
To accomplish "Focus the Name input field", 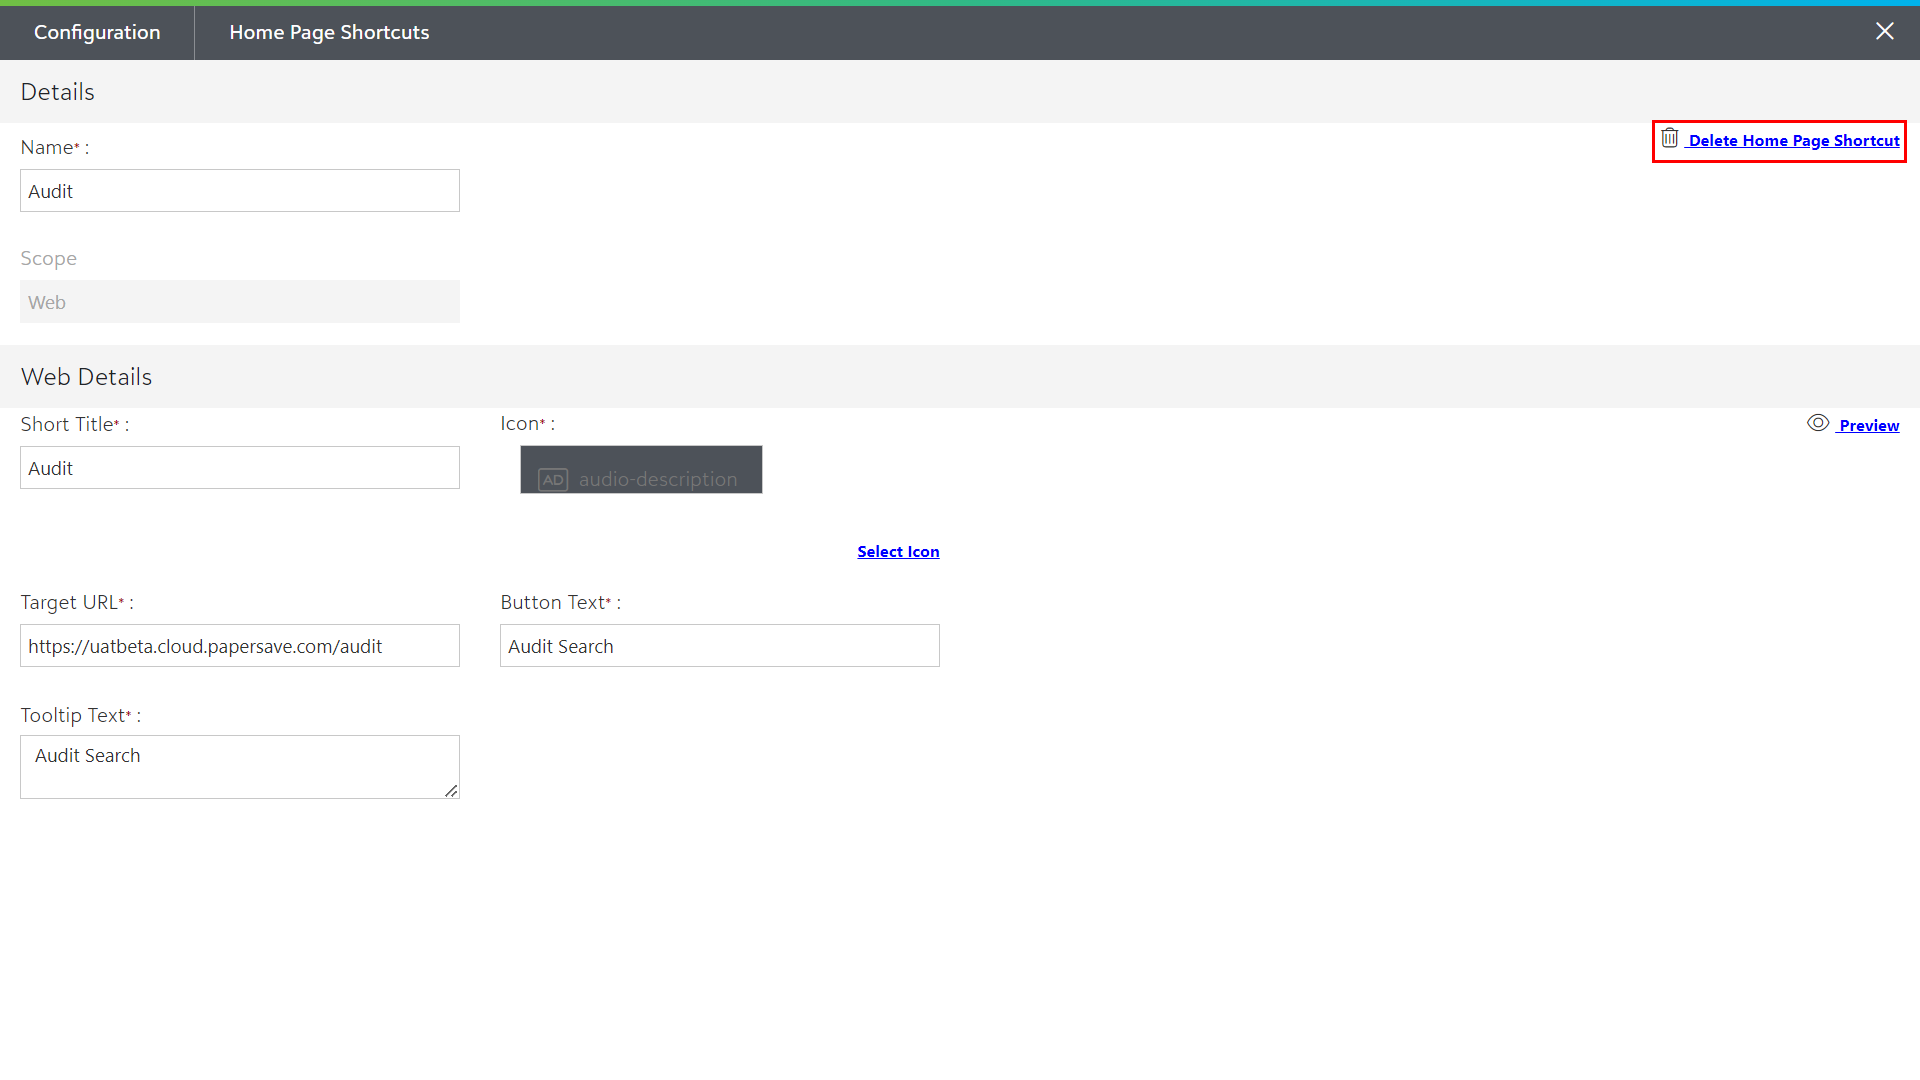I will [x=240, y=191].
